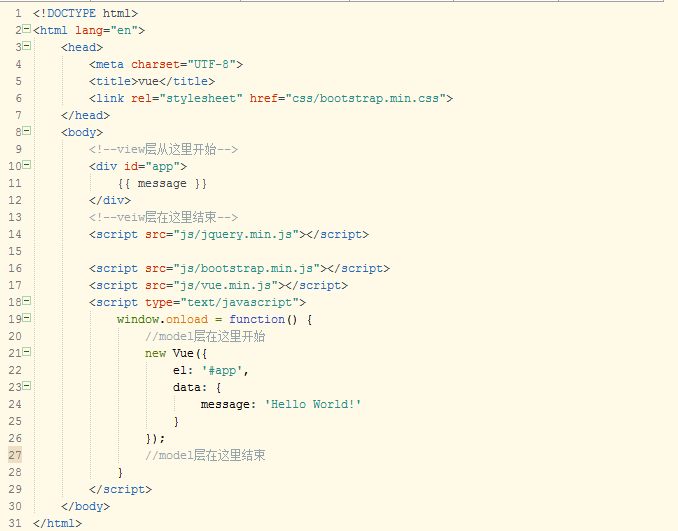
Task: Click the "js/vue.min.js" source path
Action: tap(226, 285)
